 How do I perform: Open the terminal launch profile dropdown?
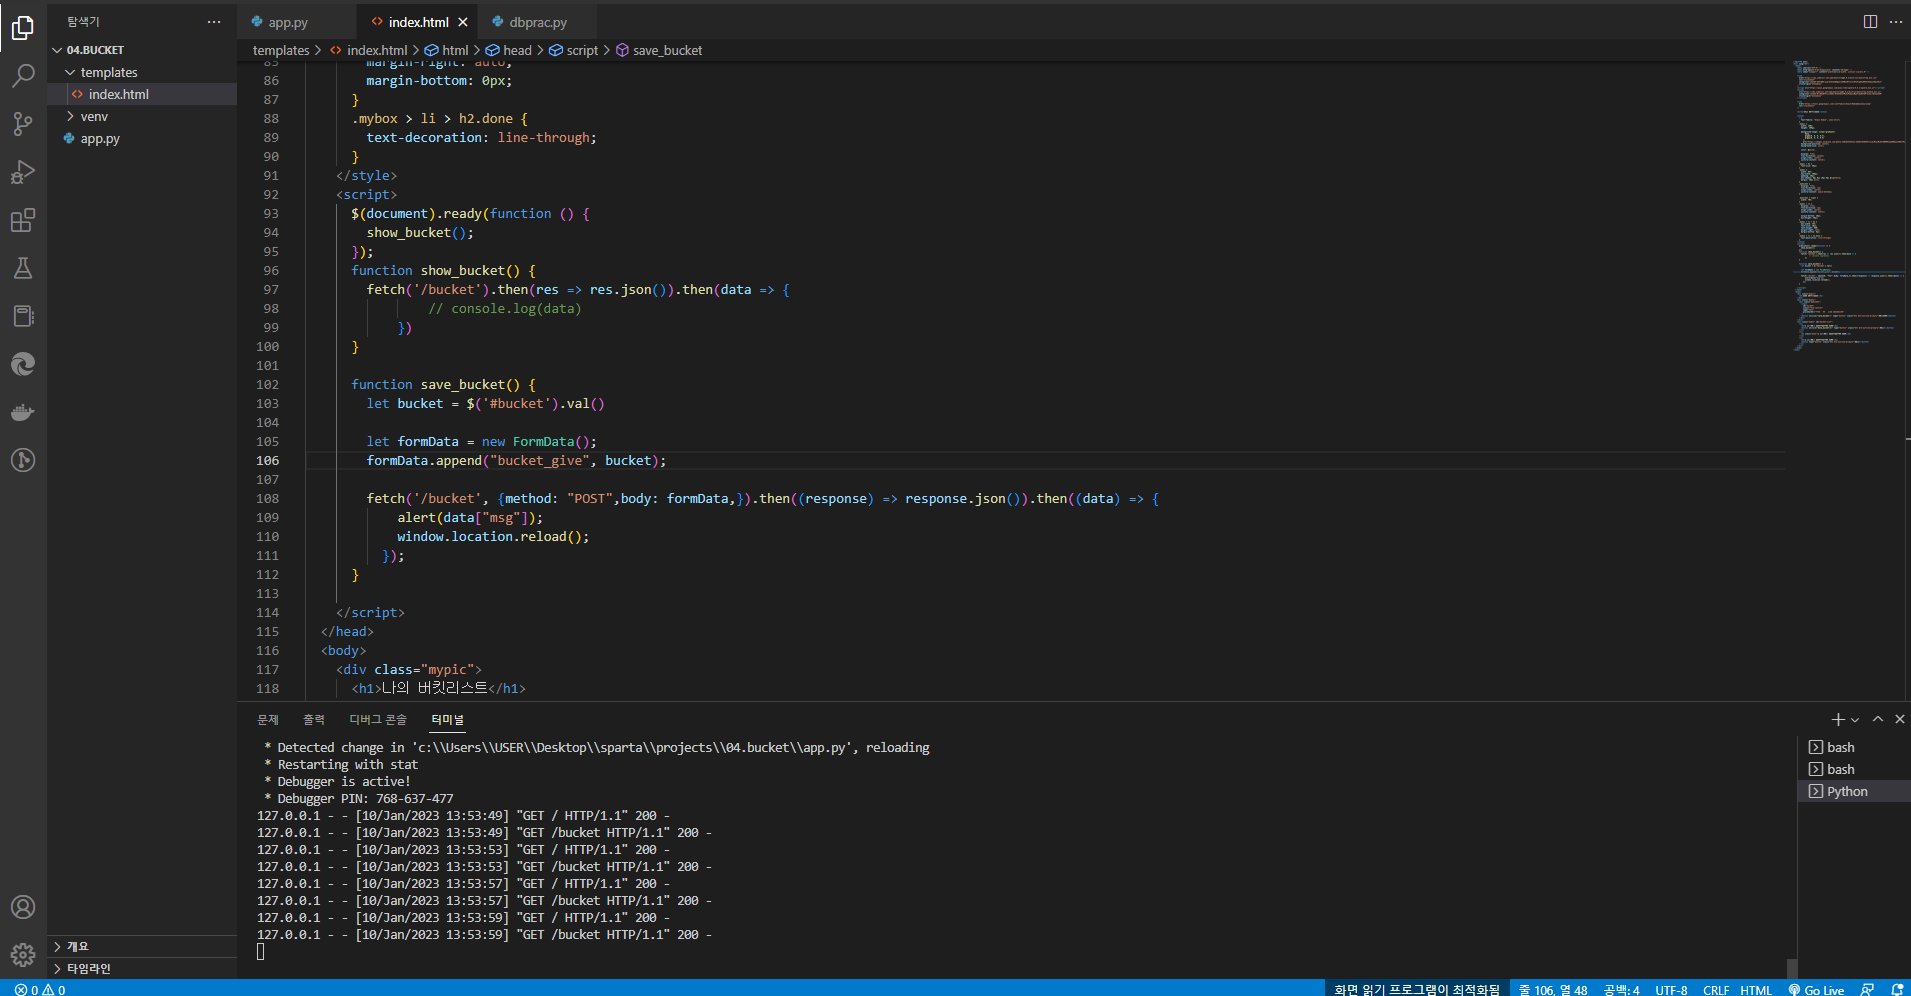coord(1855,720)
